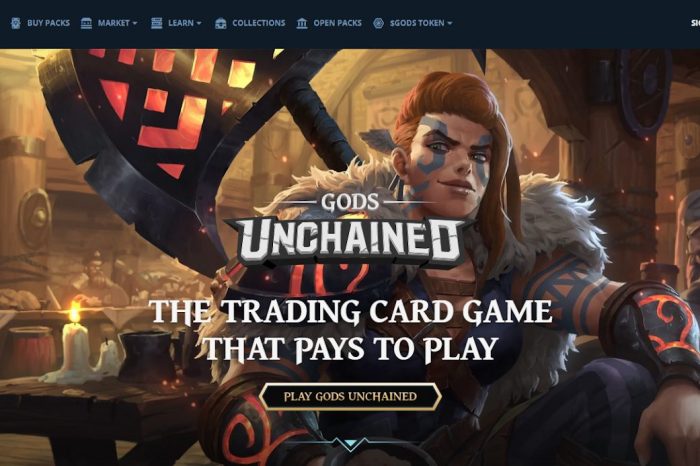
Task: Select the $GODS Token text label
Action: pyautogui.click(x=417, y=23)
